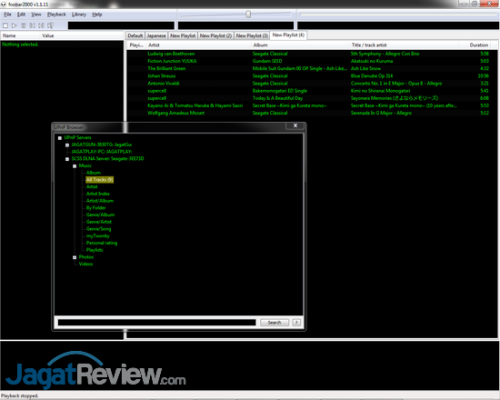Close the UPnP Browser window

(295, 126)
